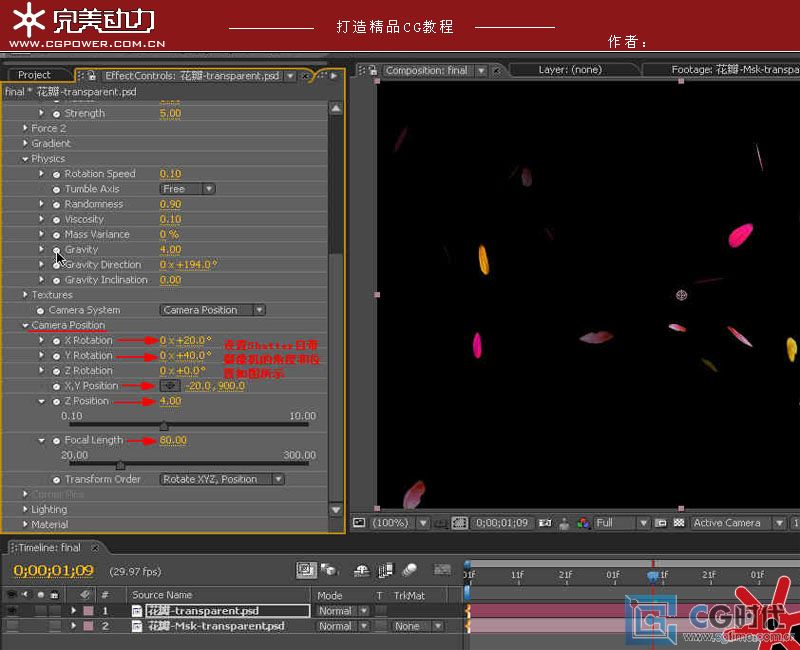The image size is (800, 650).
Task: Toggle Transform Order stopwatch icon
Action: (57, 480)
